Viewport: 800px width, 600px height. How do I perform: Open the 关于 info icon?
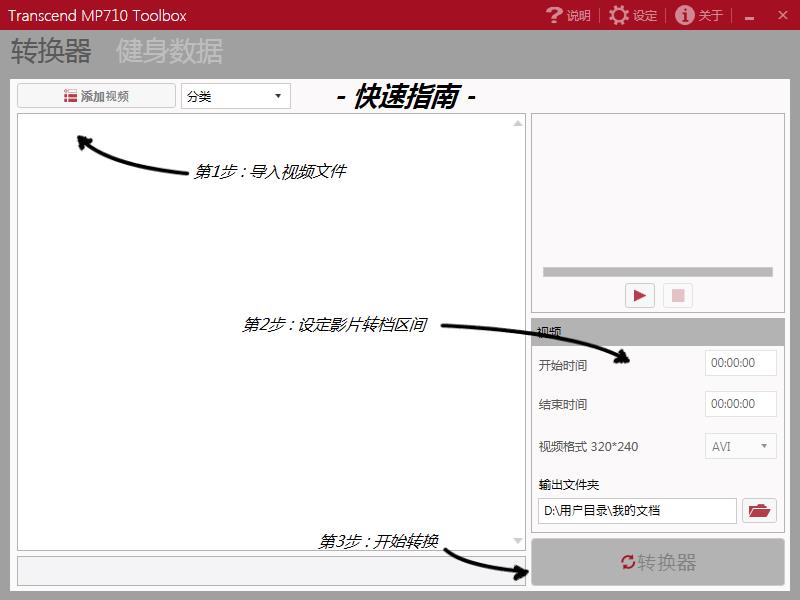point(685,15)
